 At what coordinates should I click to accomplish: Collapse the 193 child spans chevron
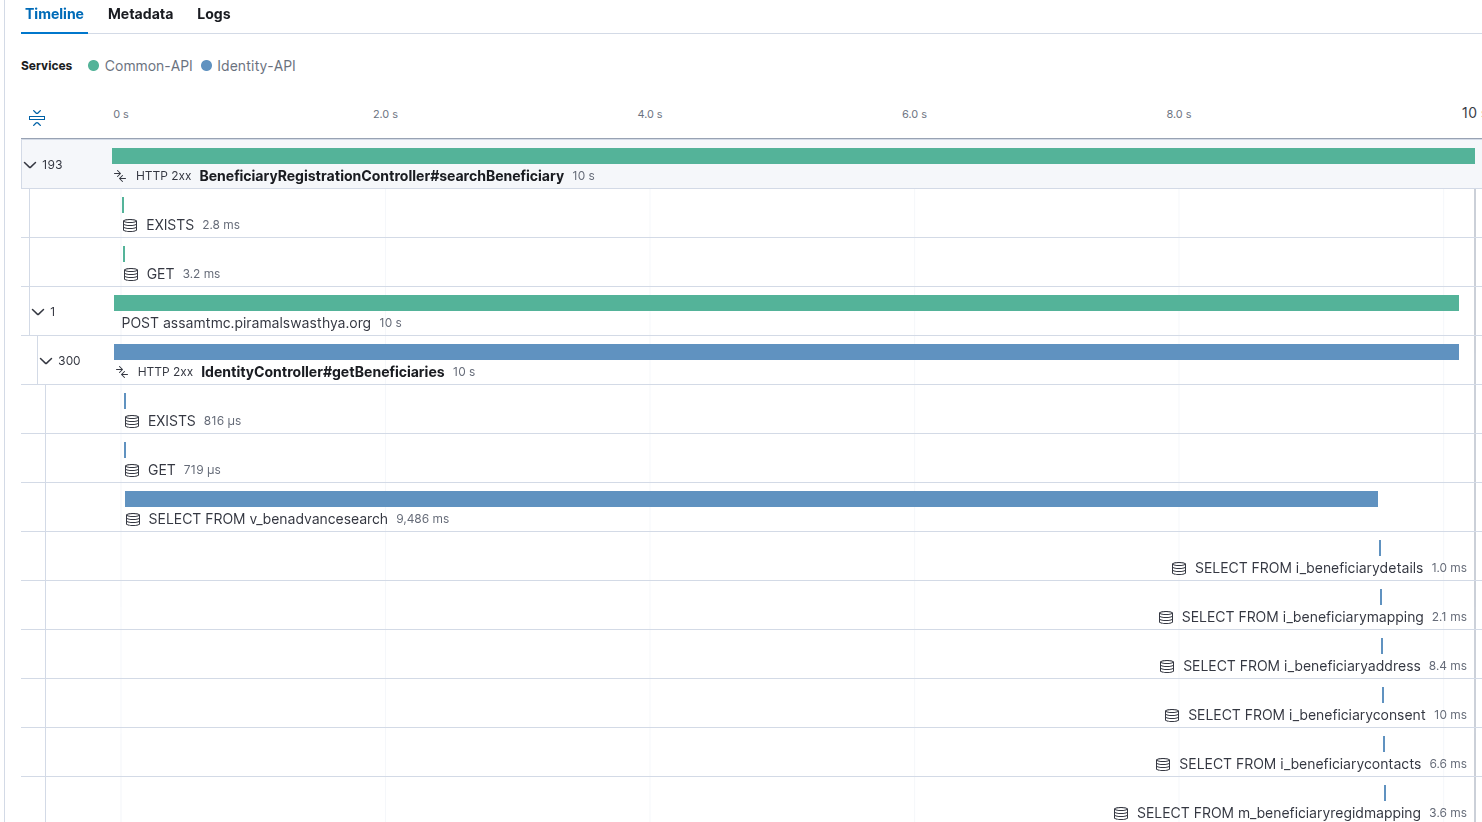click(x=30, y=165)
